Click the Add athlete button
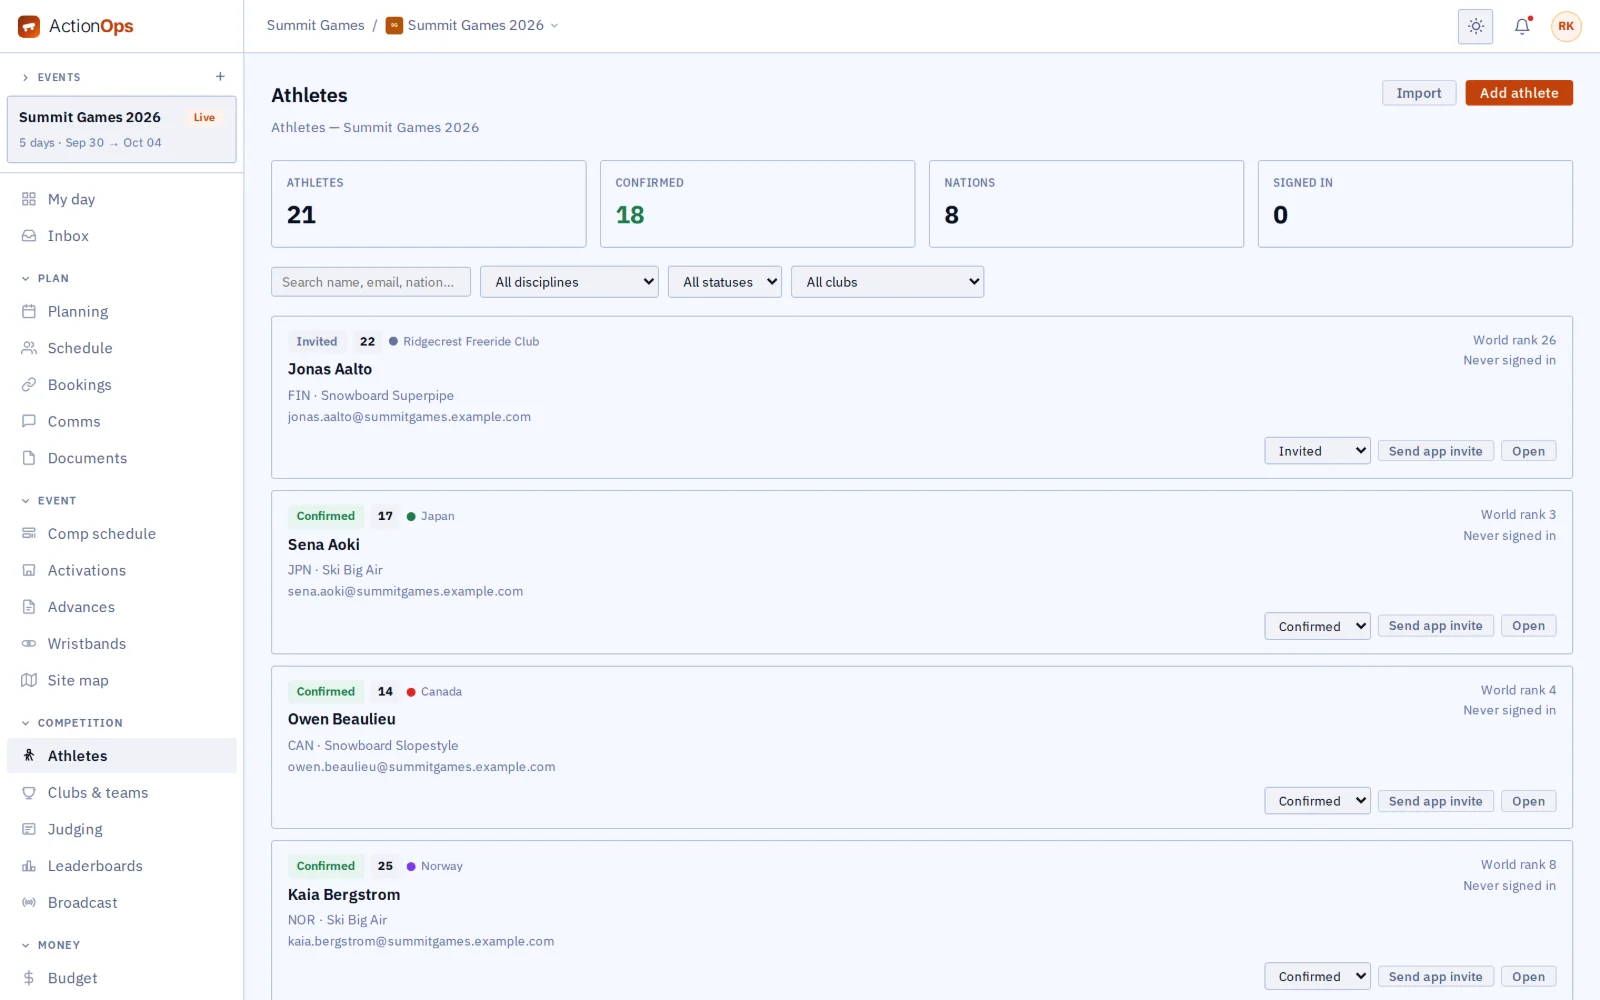 [1519, 93]
